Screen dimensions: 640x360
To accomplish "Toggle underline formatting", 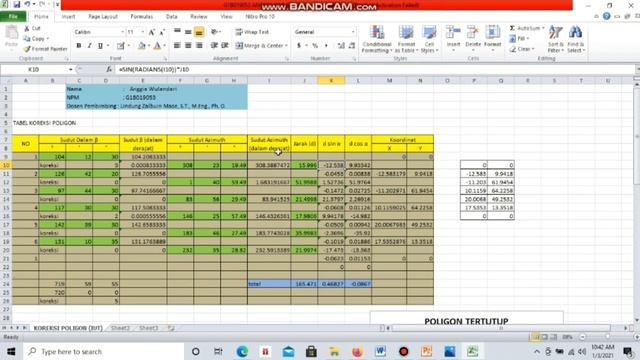I will [100, 46].
